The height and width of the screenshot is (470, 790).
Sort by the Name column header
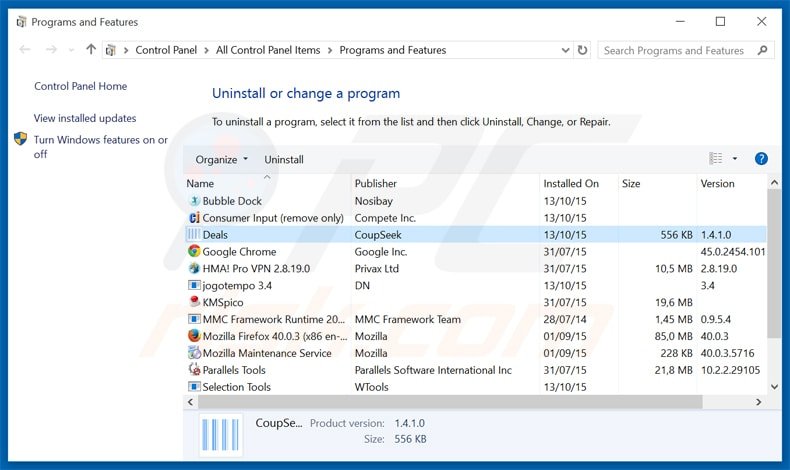coord(267,183)
